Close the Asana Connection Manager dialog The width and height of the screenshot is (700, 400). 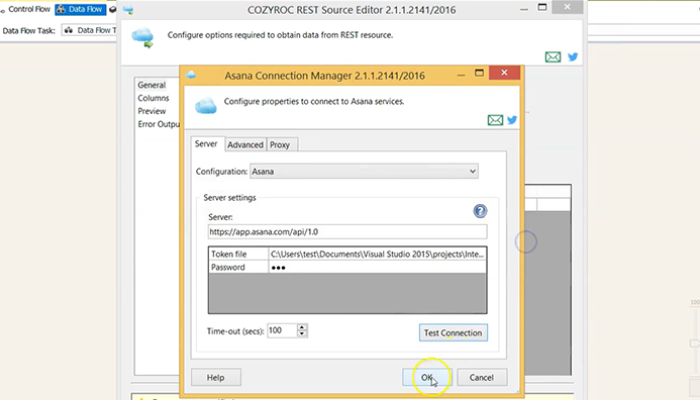(x=504, y=73)
